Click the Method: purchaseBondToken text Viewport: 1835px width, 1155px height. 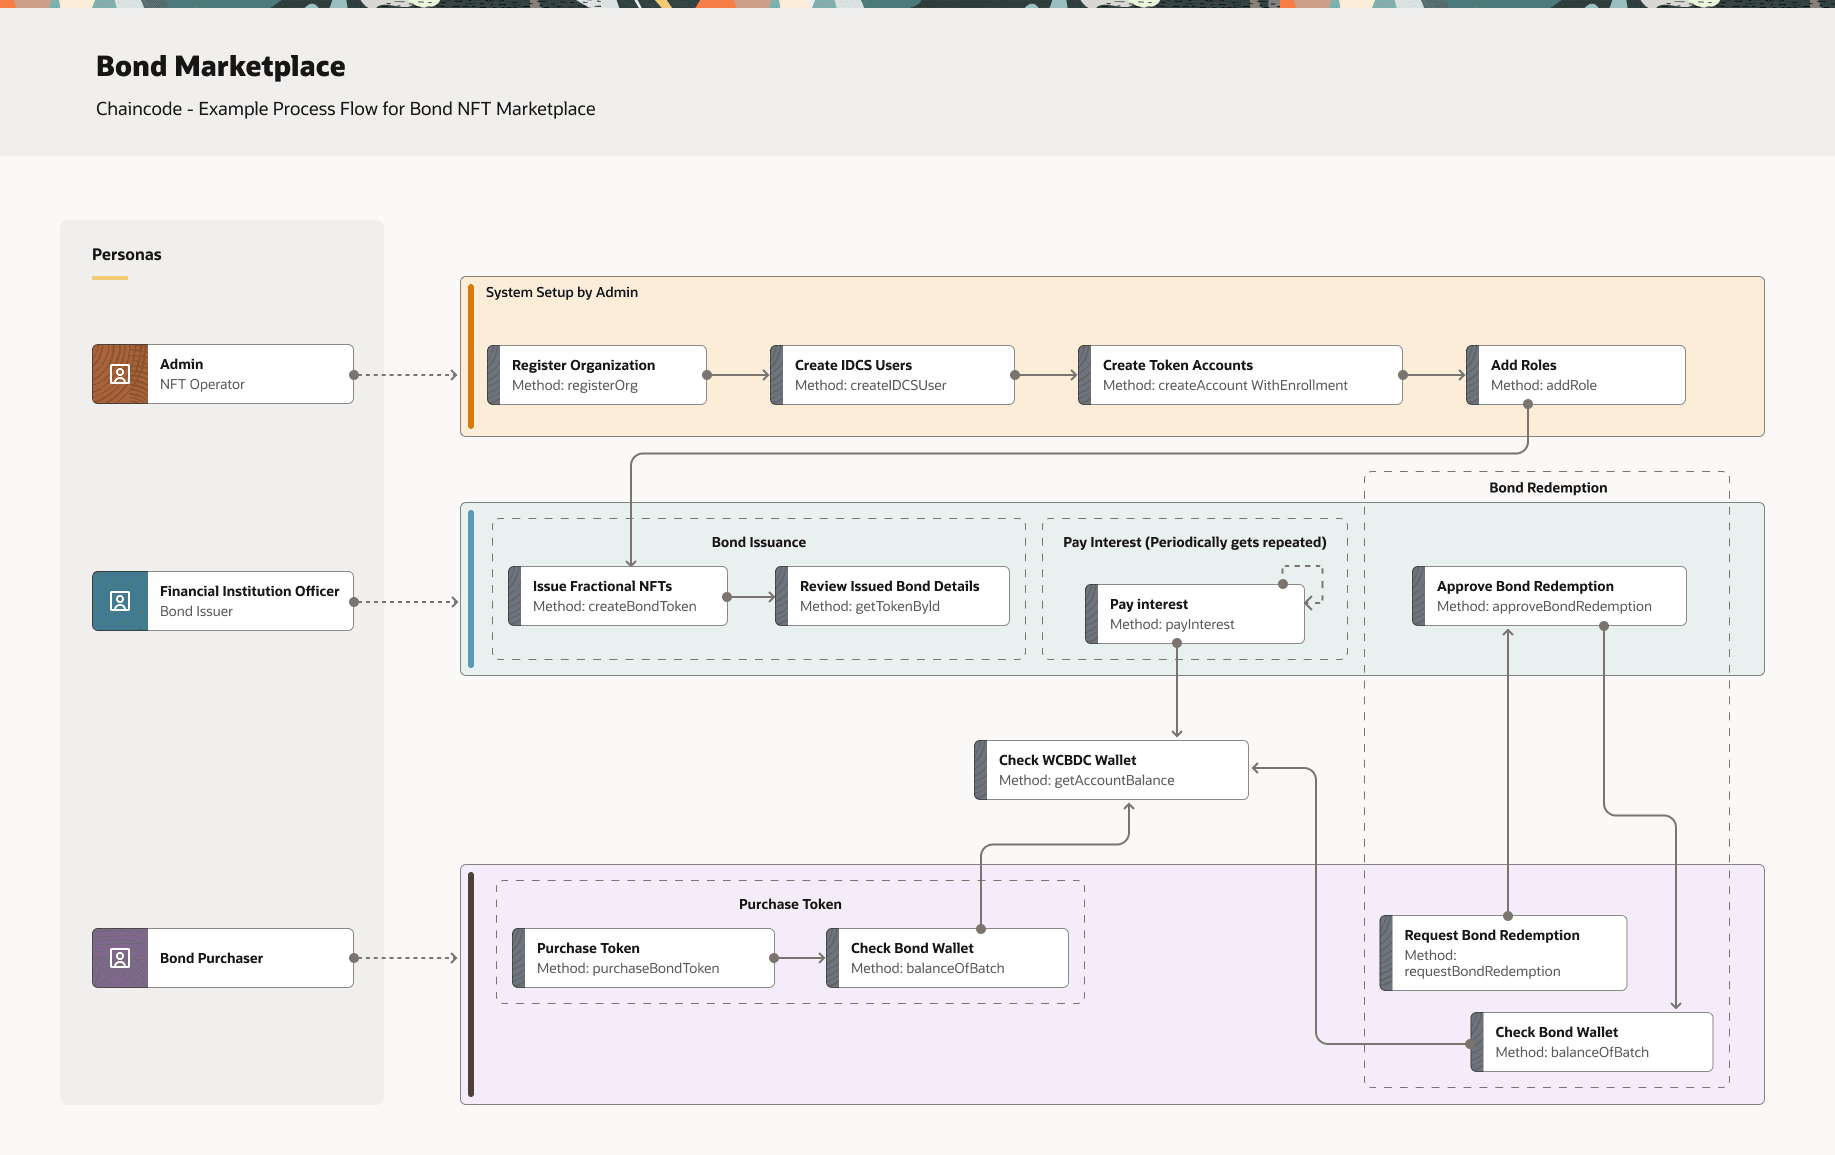[628, 968]
